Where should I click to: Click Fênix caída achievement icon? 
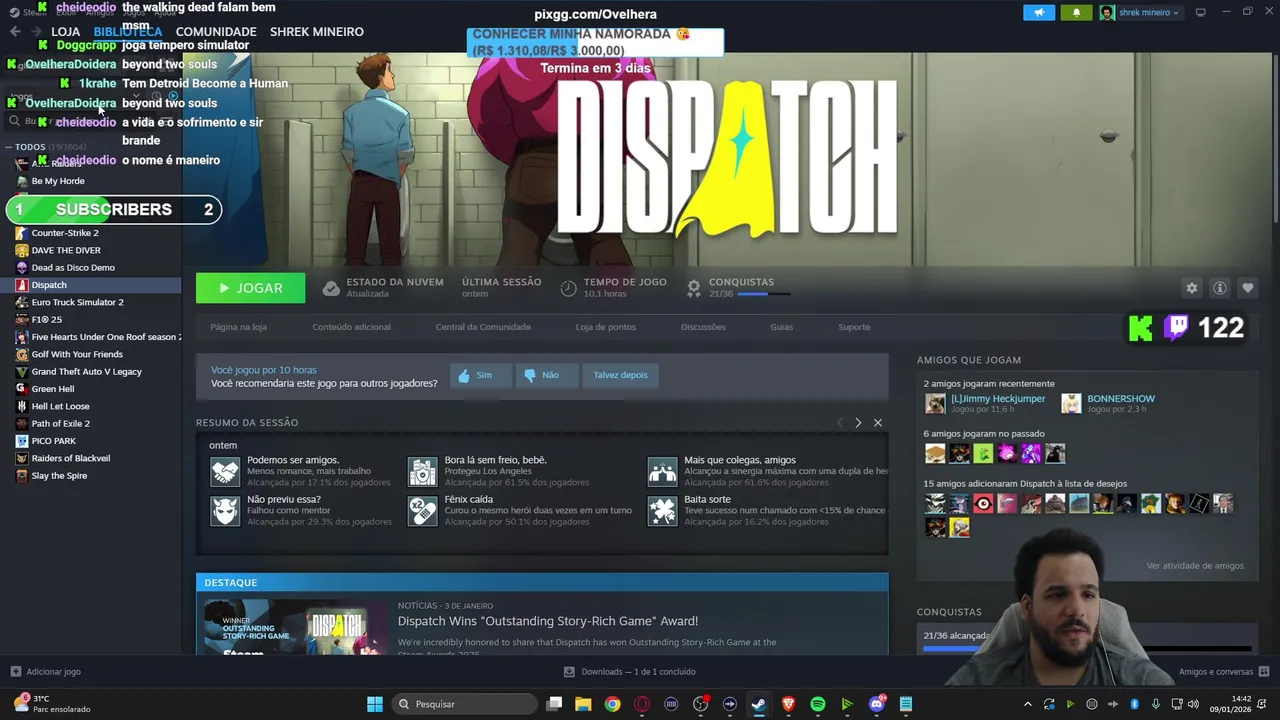423,510
